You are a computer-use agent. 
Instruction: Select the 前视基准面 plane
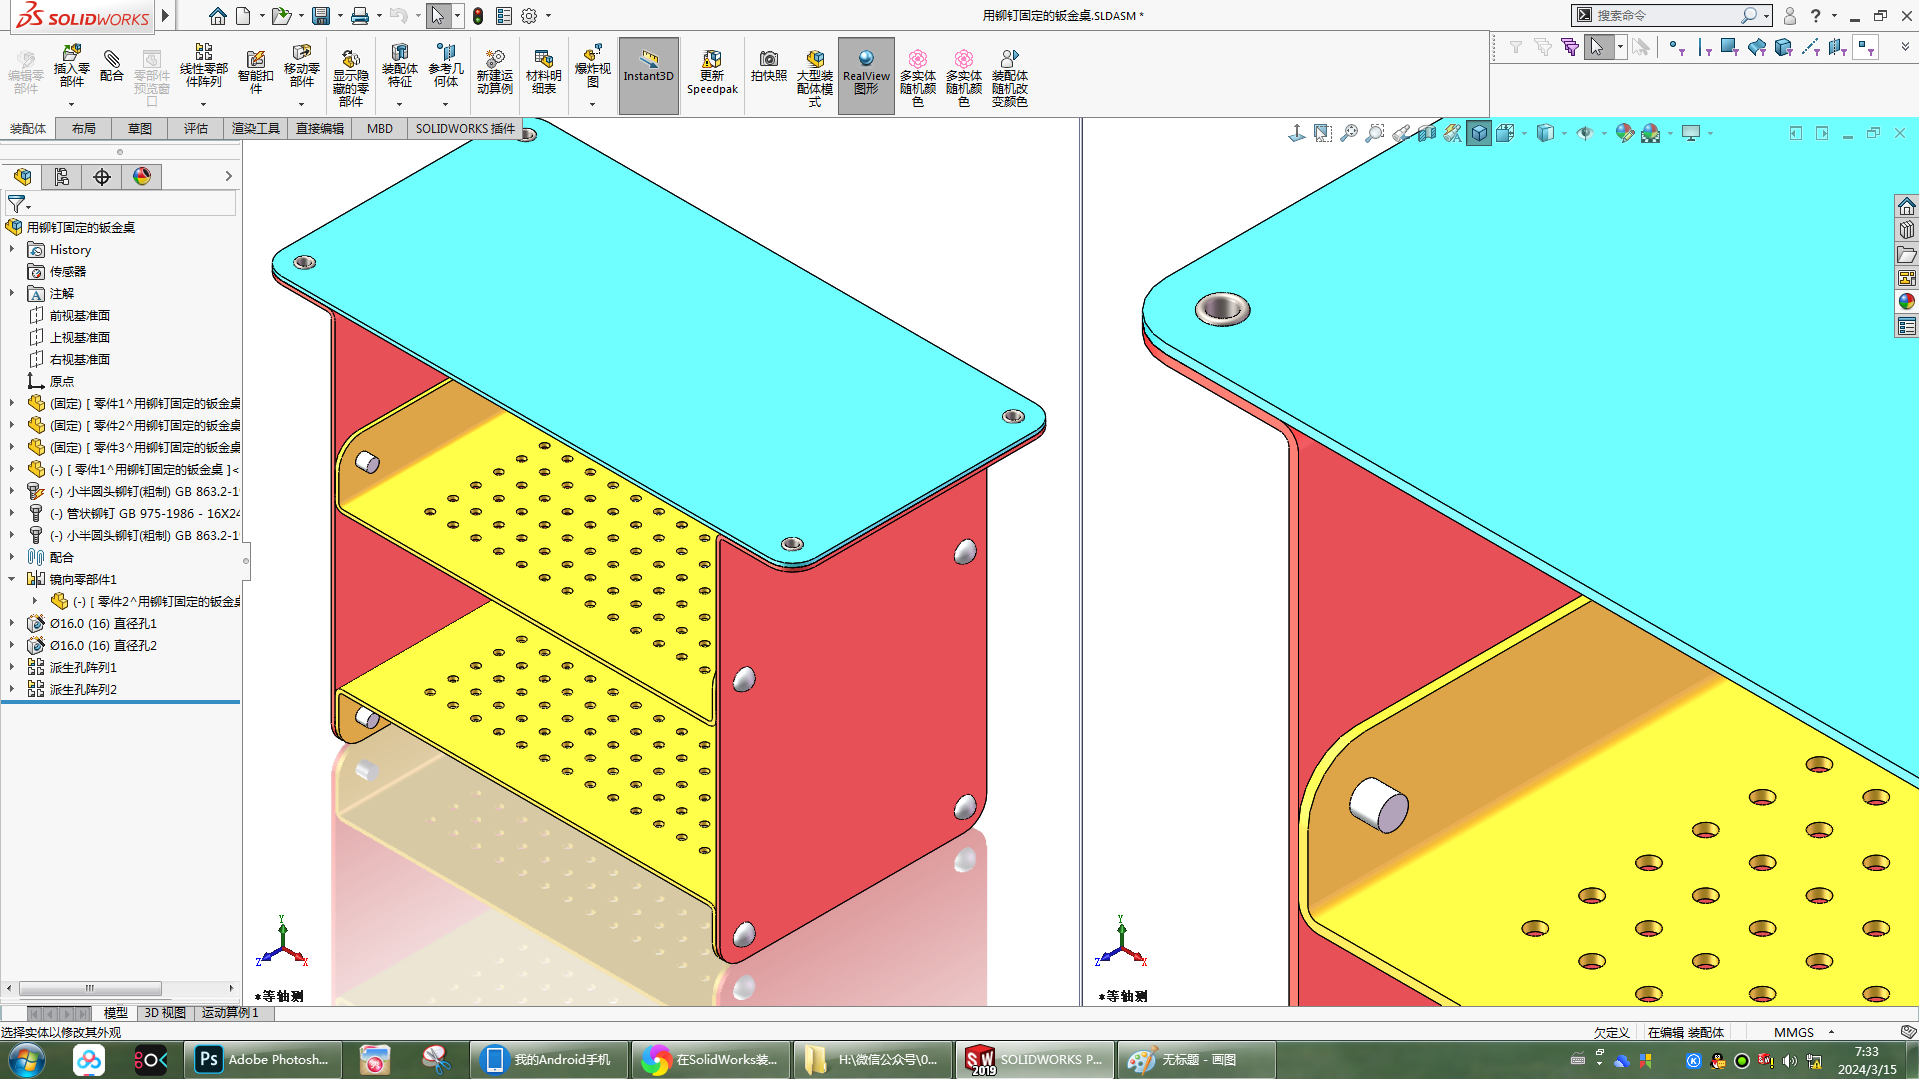coord(80,315)
